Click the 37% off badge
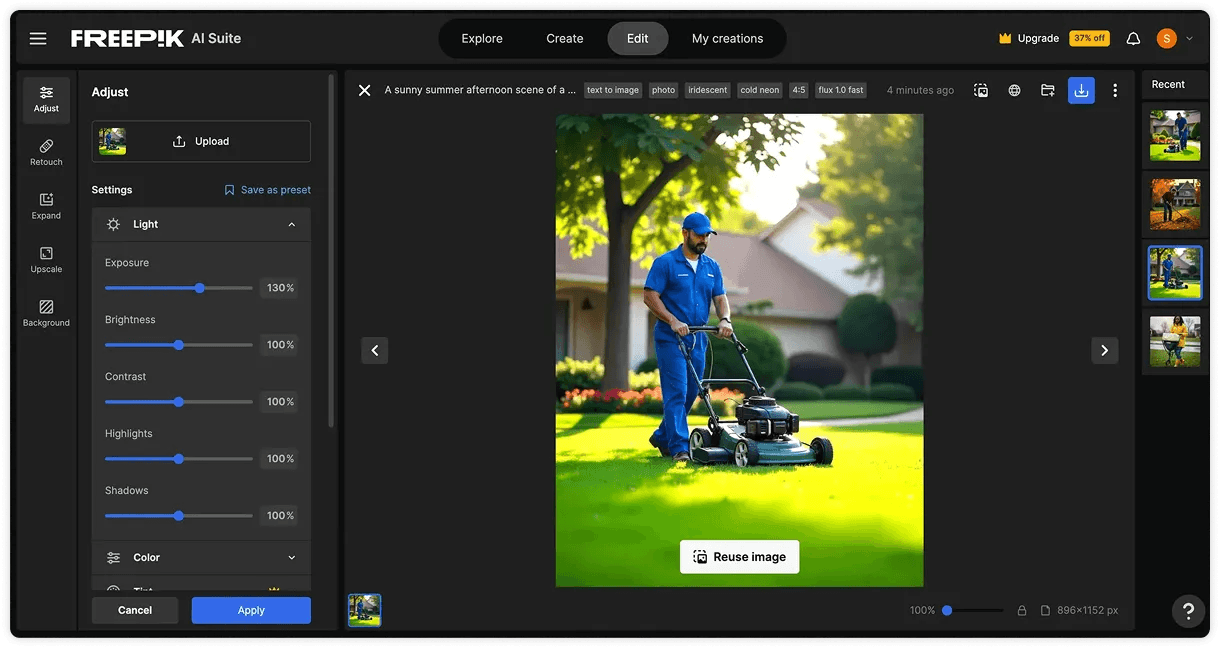This screenshot has width=1220, height=648. (1089, 39)
